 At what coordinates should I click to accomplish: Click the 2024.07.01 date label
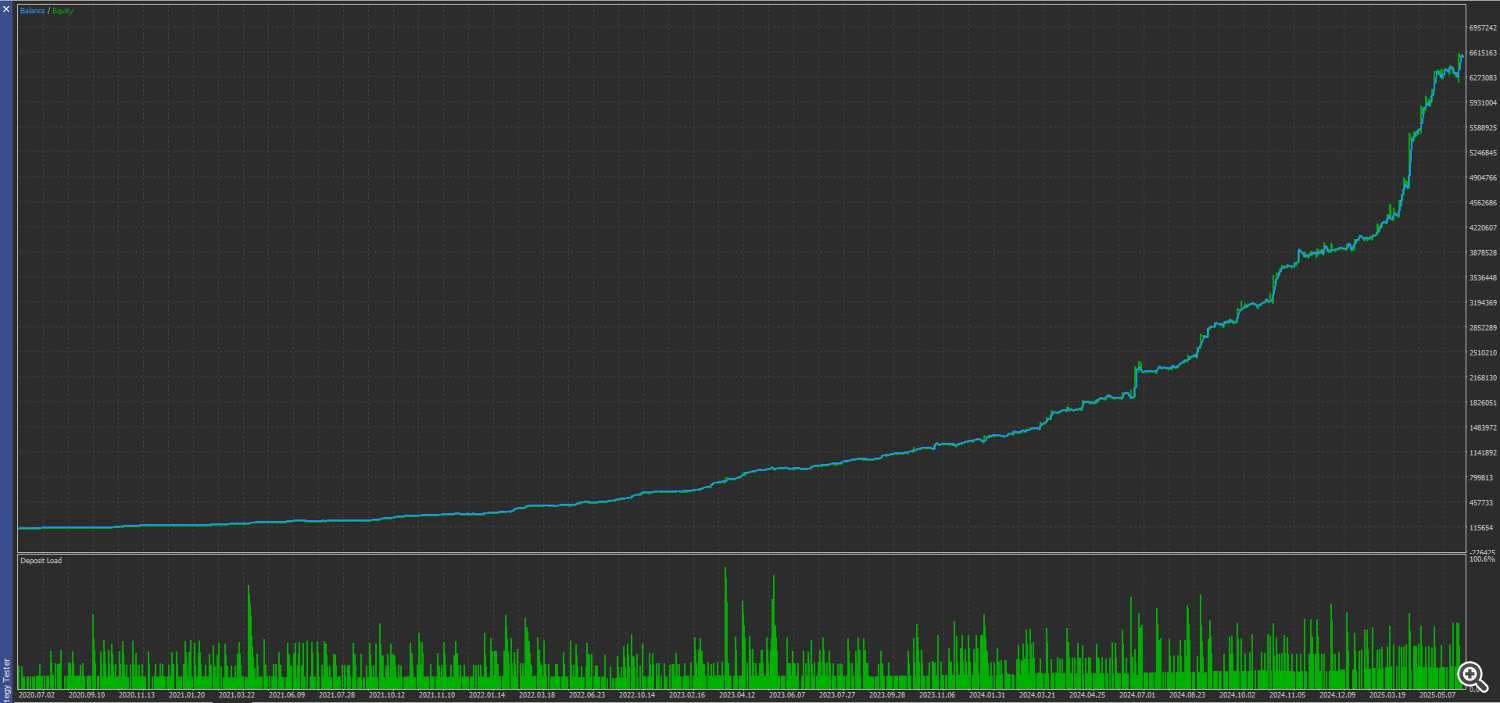[1136, 694]
